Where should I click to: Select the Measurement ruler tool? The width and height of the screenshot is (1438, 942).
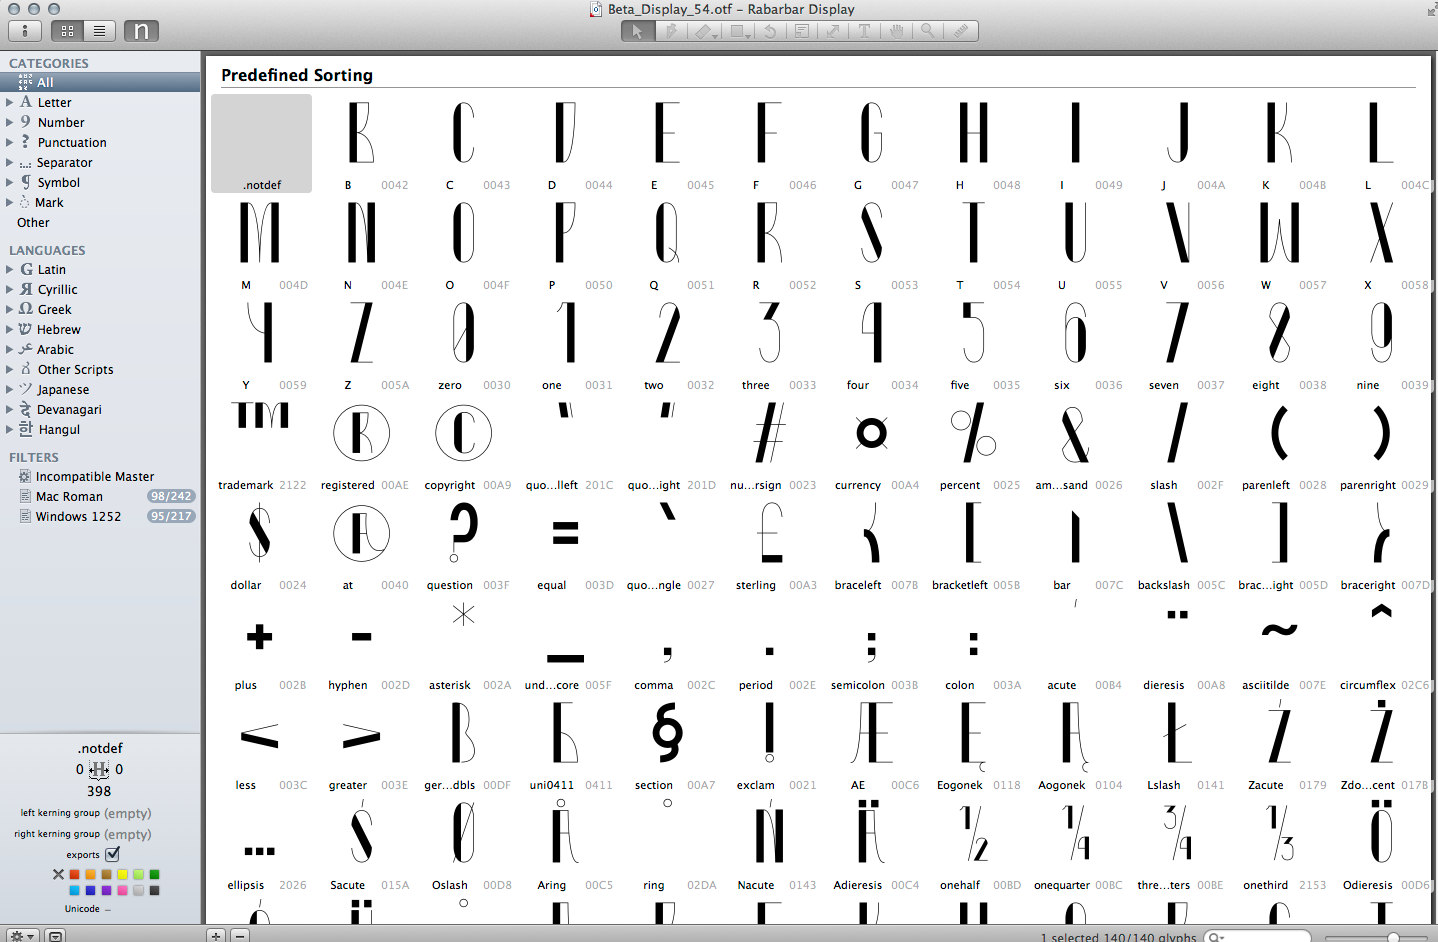pos(961,31)
